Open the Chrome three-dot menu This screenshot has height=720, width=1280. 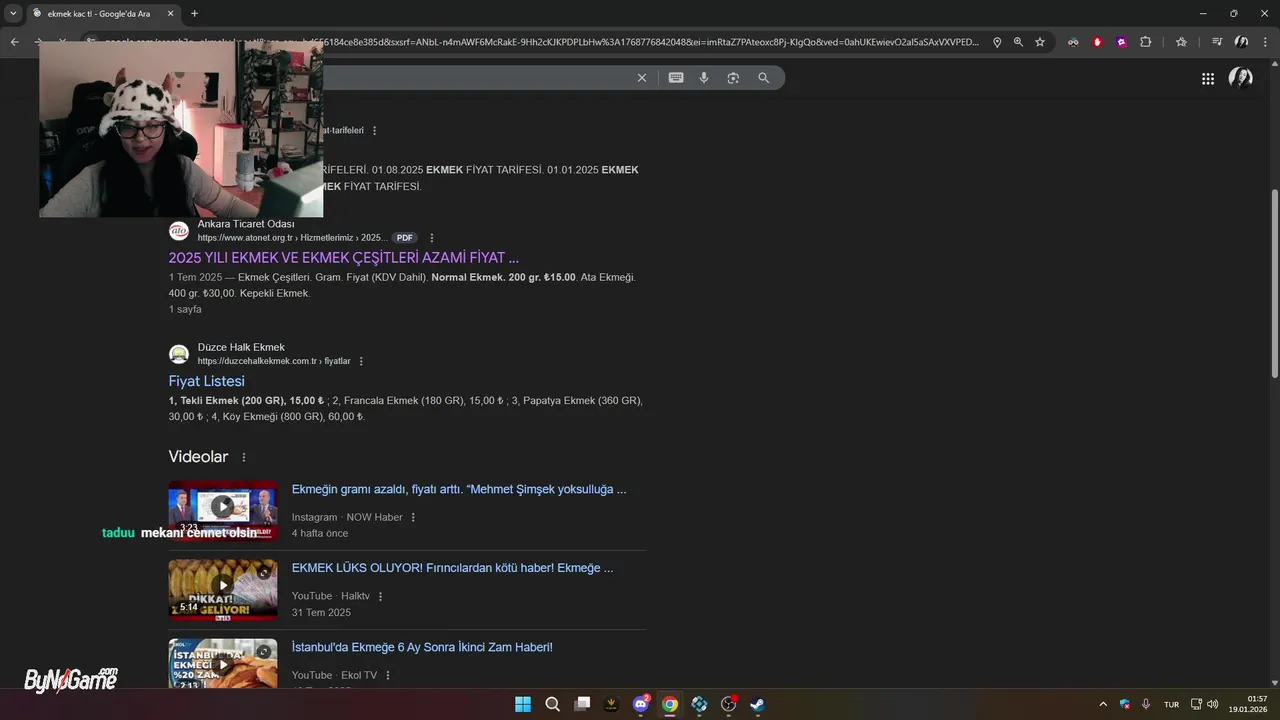(x=1265, y=42)
